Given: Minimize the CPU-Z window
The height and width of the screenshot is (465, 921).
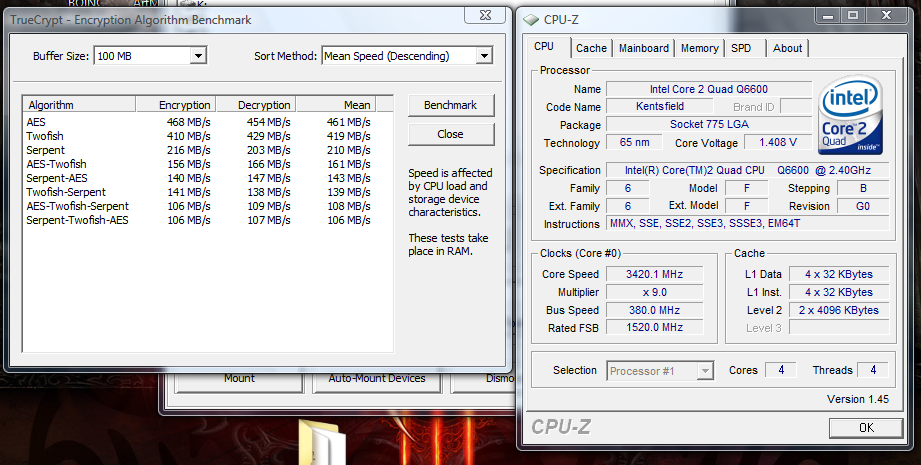Looking at the screenshot, I should click(x=829, y=16).
